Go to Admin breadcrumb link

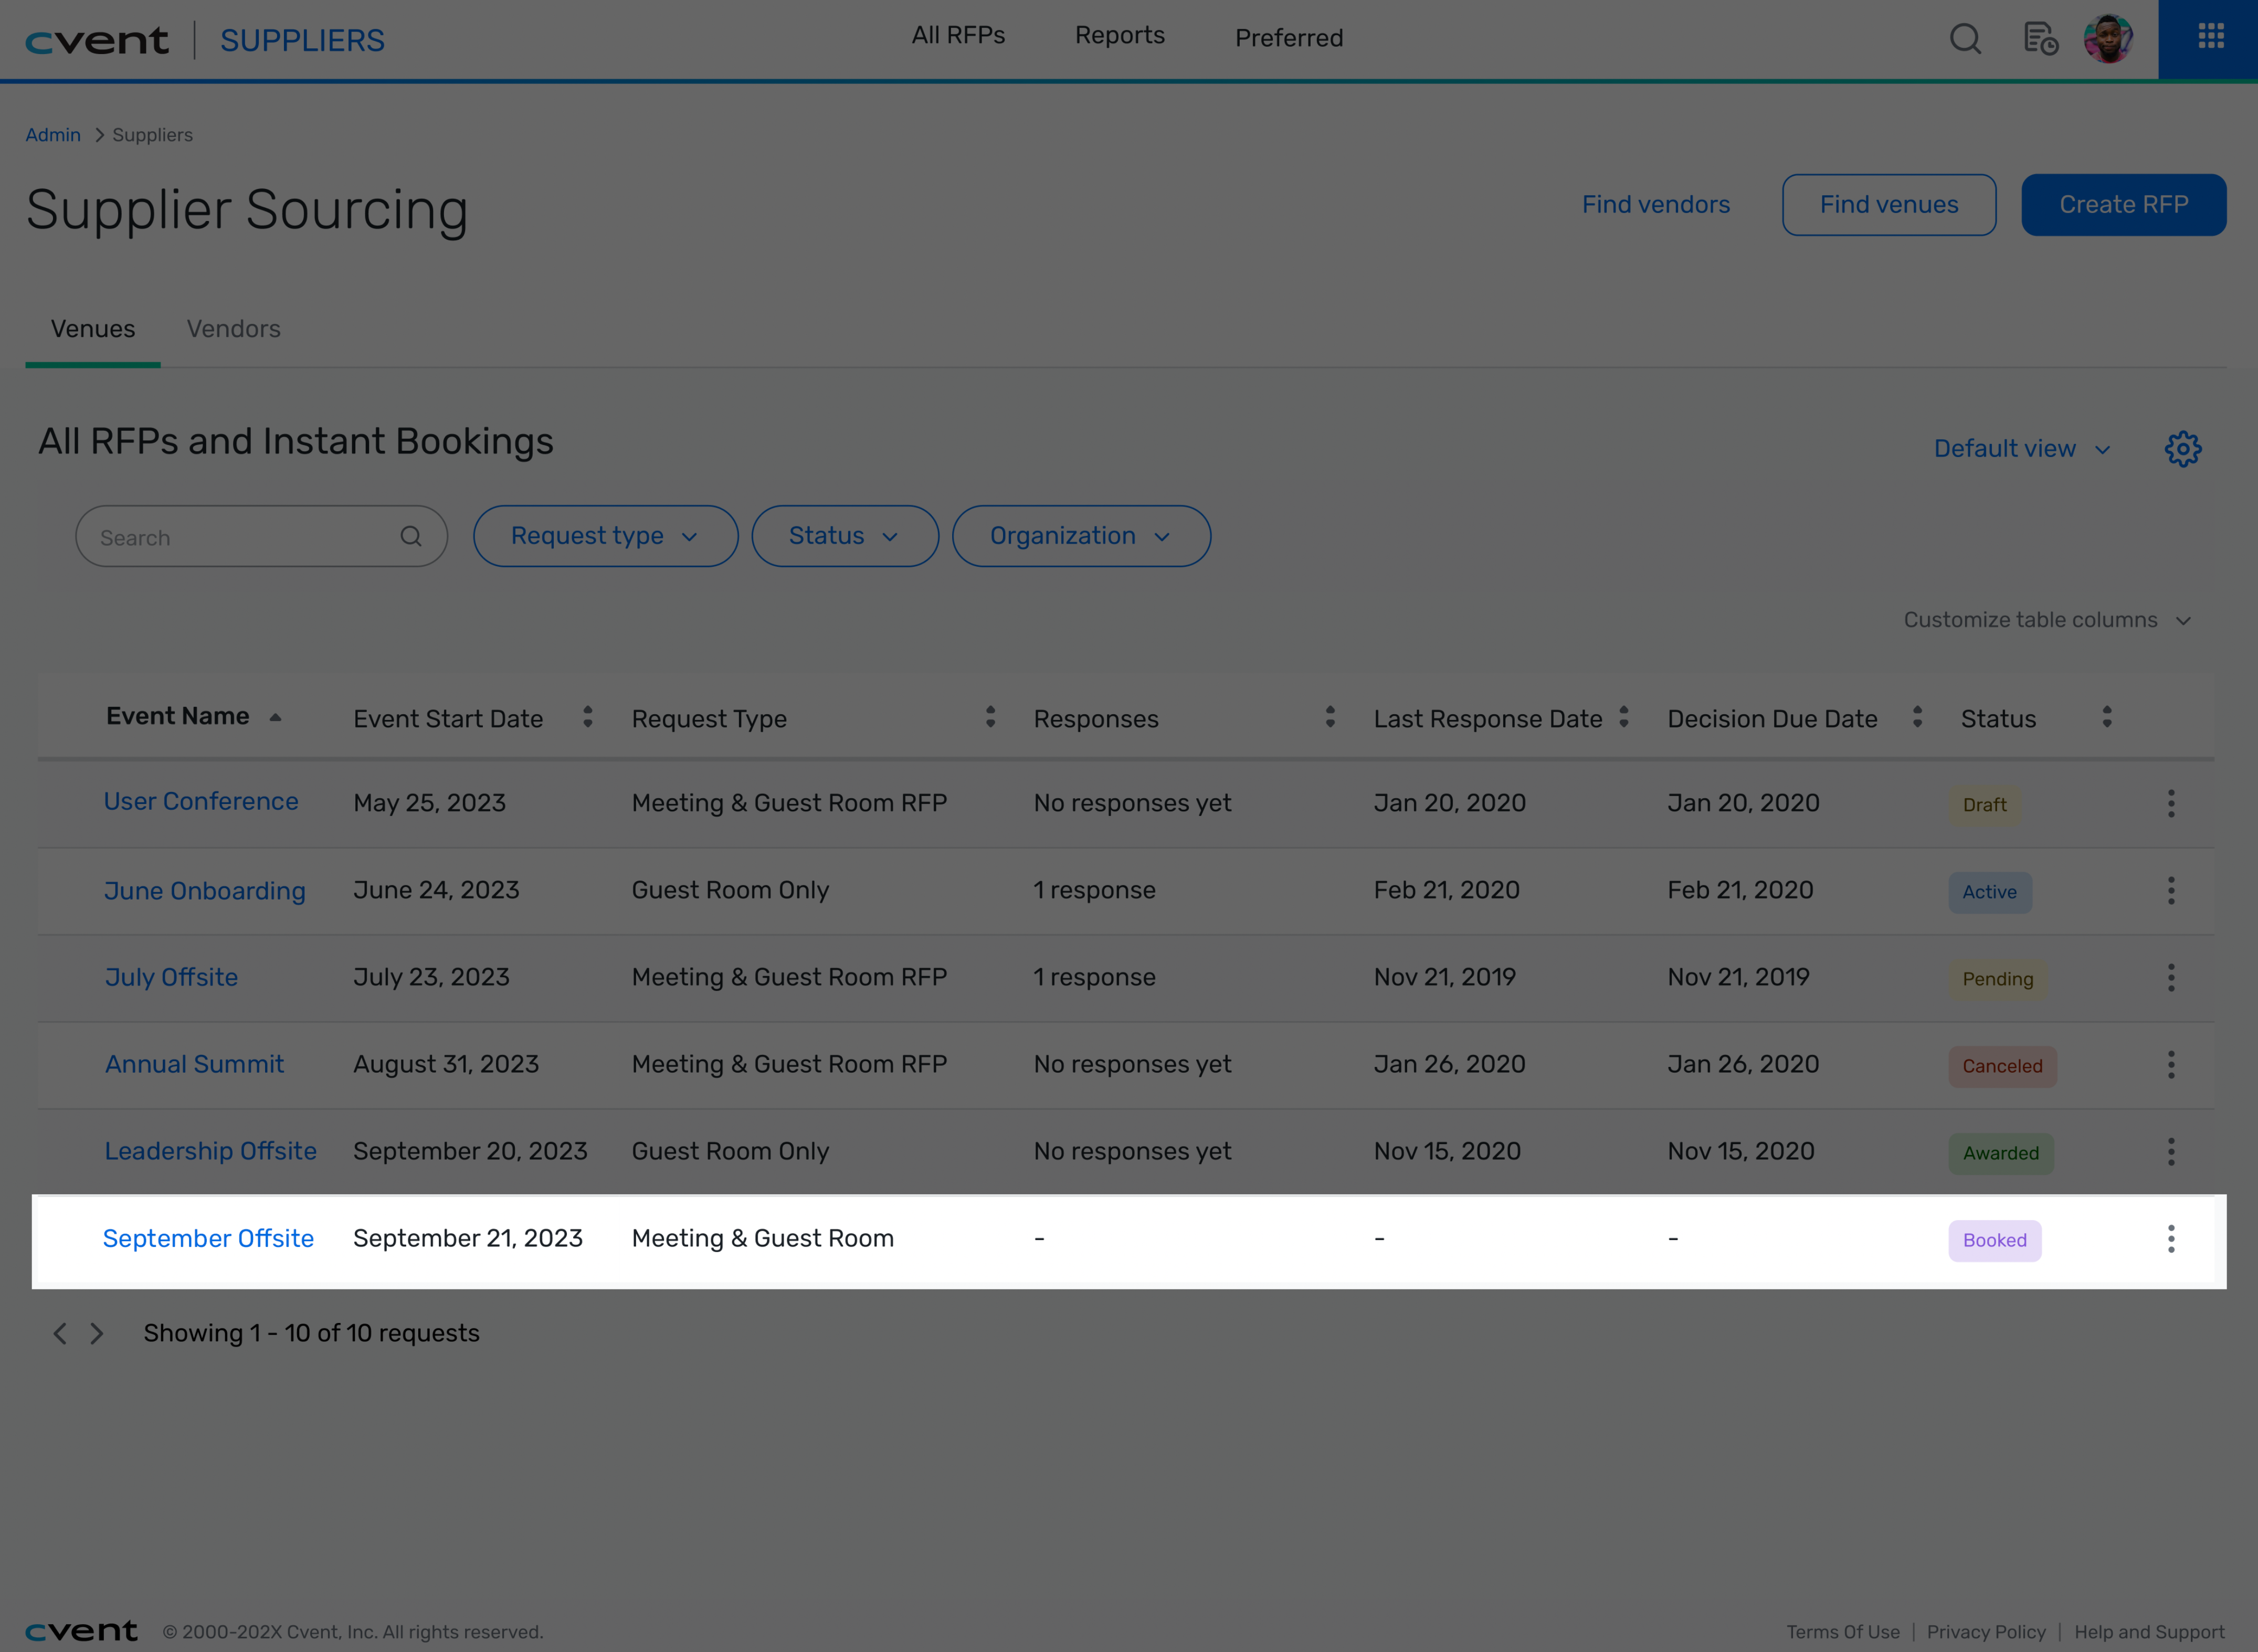coord(53,135)
